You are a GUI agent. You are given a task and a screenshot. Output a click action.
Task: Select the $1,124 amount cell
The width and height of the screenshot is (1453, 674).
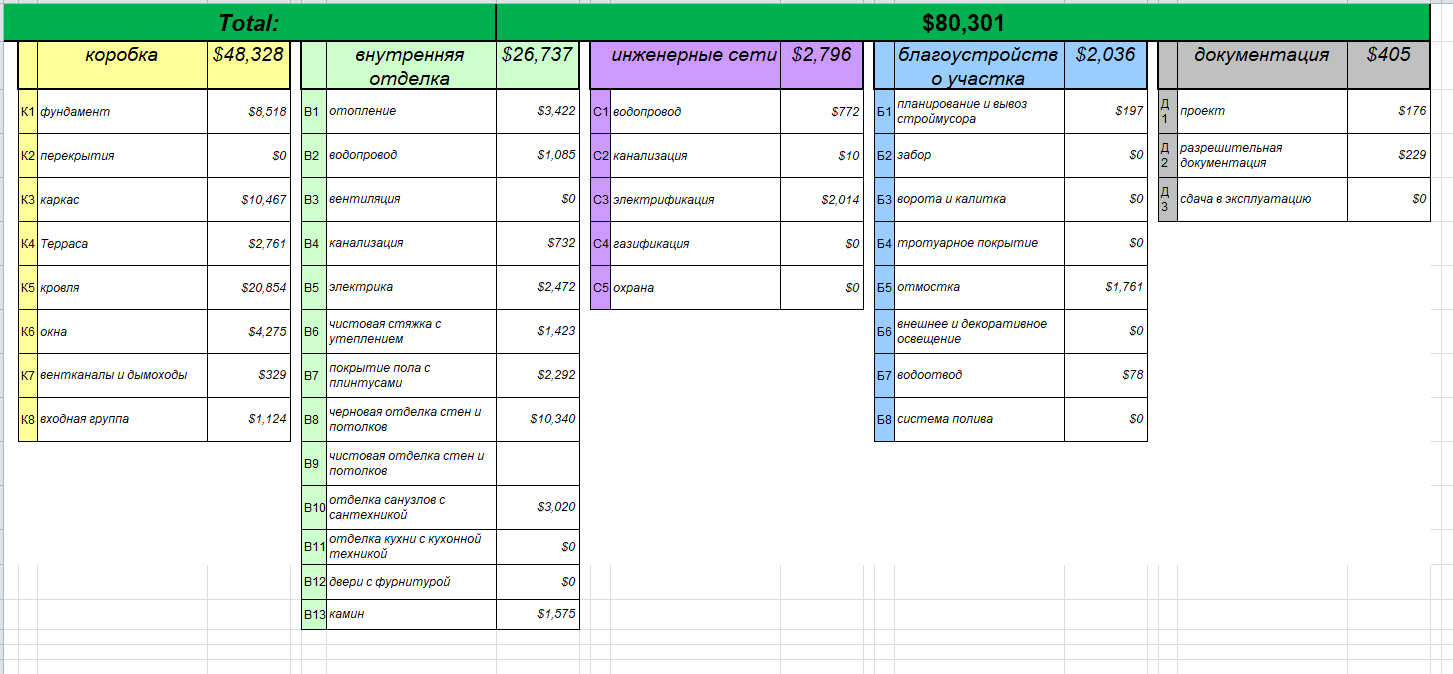[249, 420]
